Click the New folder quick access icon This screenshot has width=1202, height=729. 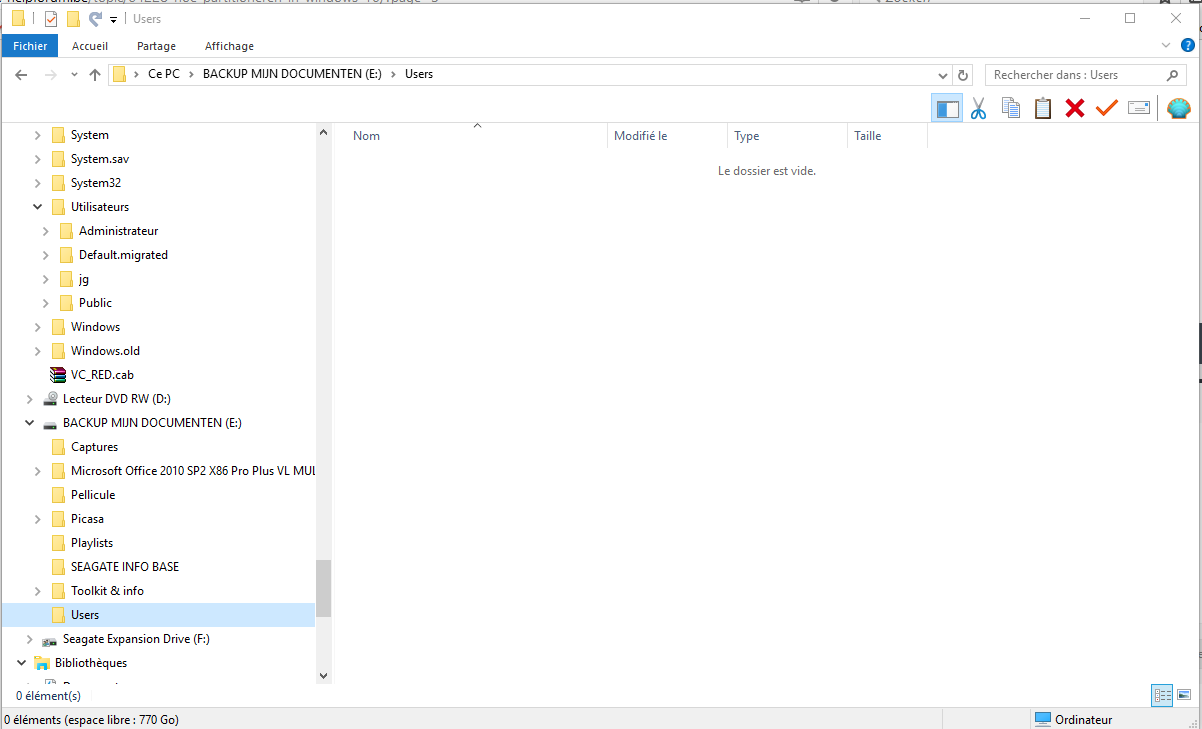(73, 19)
